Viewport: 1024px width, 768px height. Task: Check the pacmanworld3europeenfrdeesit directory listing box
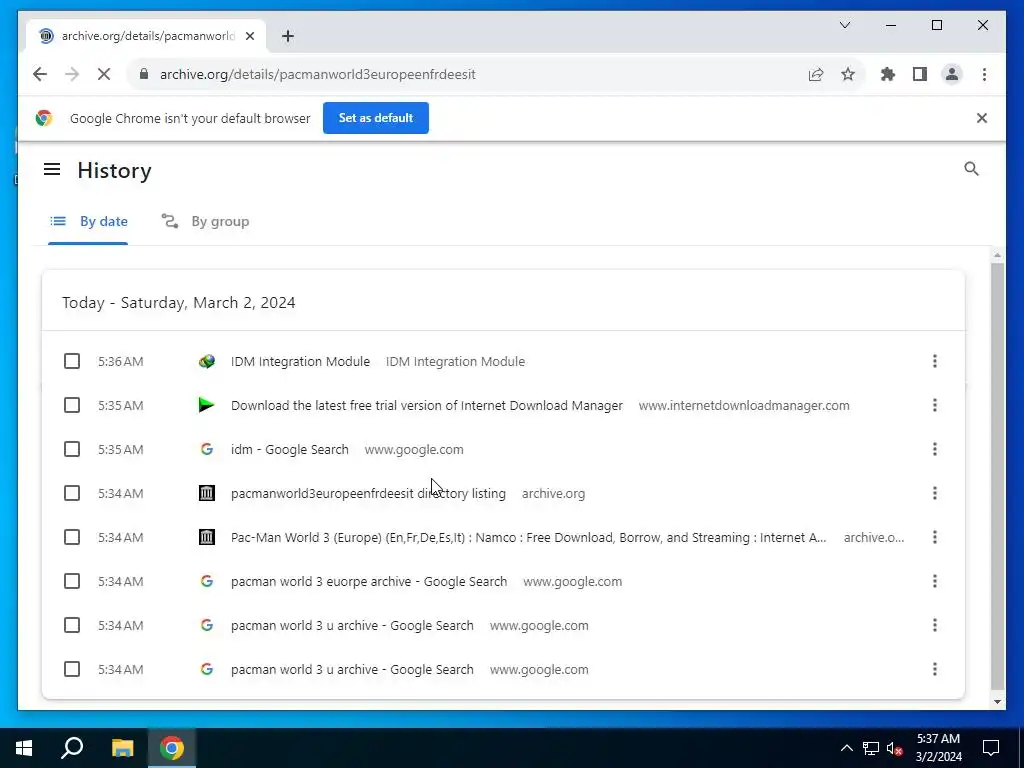click(72, 493)
